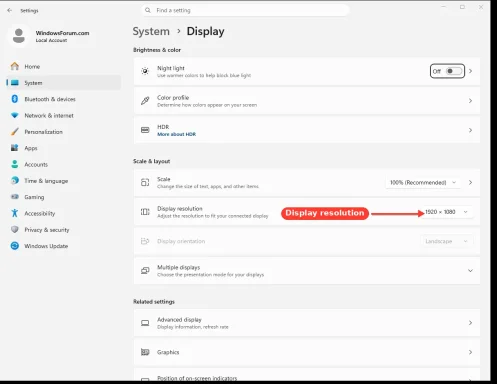Screen dimensions: 497x384
Task: Click the Multiple displays icon
Action: (x=145, y=271)
